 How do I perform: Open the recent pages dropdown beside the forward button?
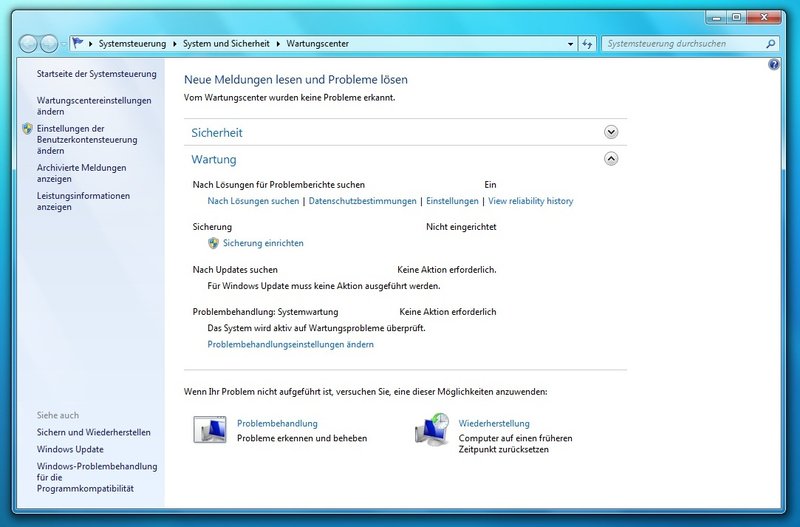[65, 44]
